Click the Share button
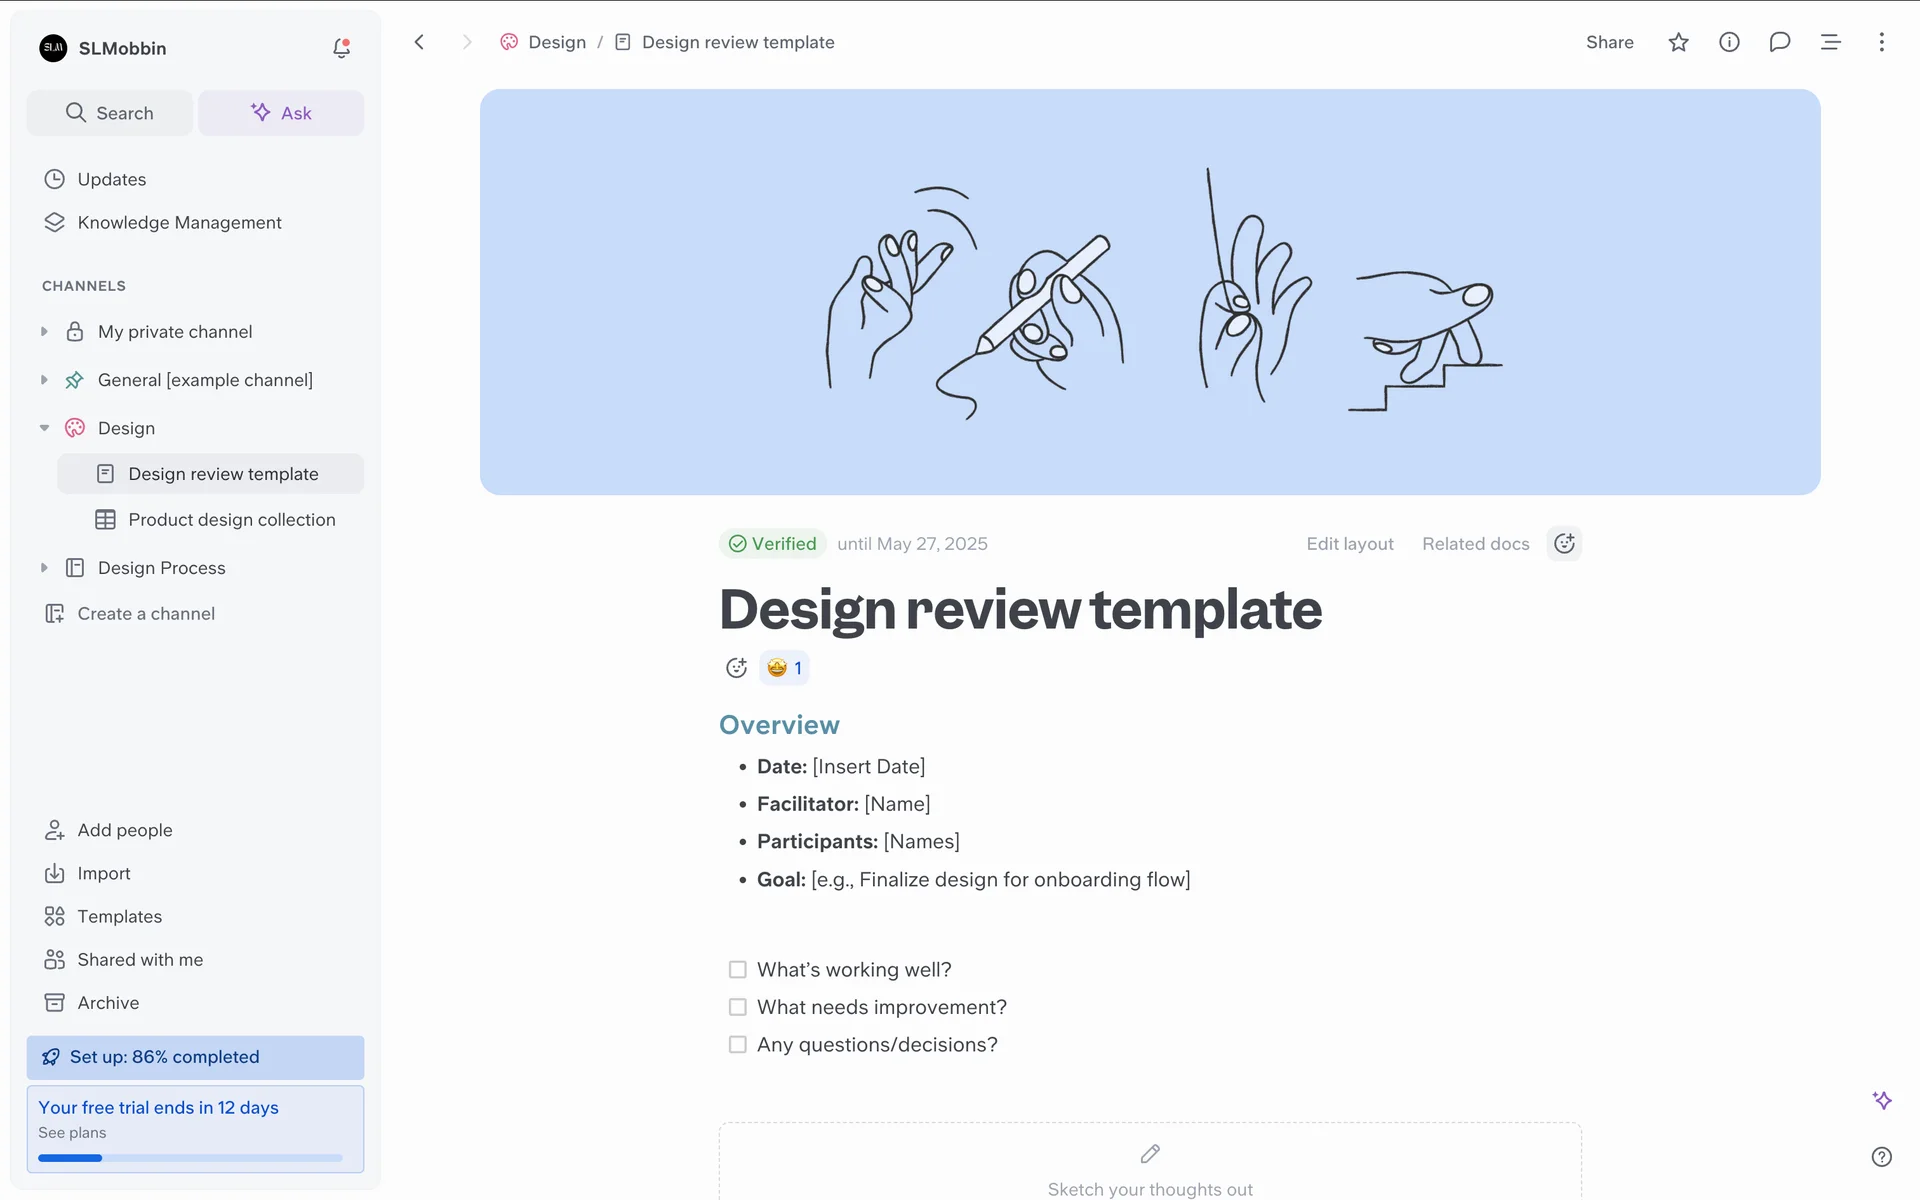The width and height of the screenshot is (1920, 1200). coord(1609,42)
